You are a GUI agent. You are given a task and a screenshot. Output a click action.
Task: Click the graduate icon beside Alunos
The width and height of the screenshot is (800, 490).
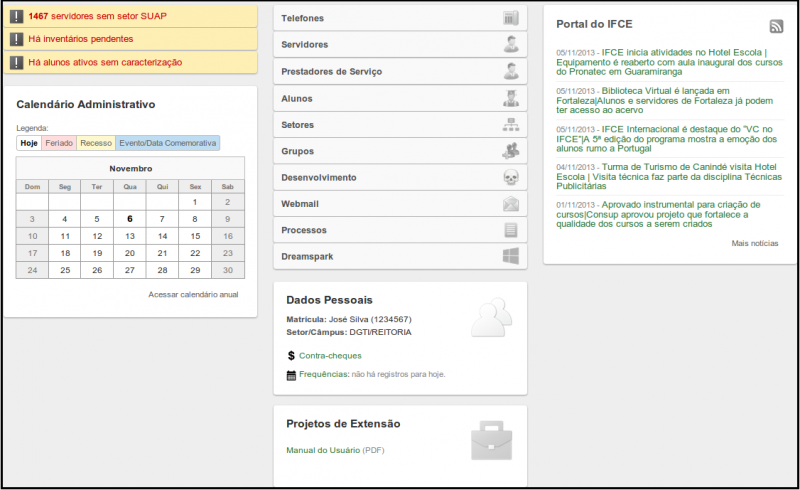(x=511, y=98)
